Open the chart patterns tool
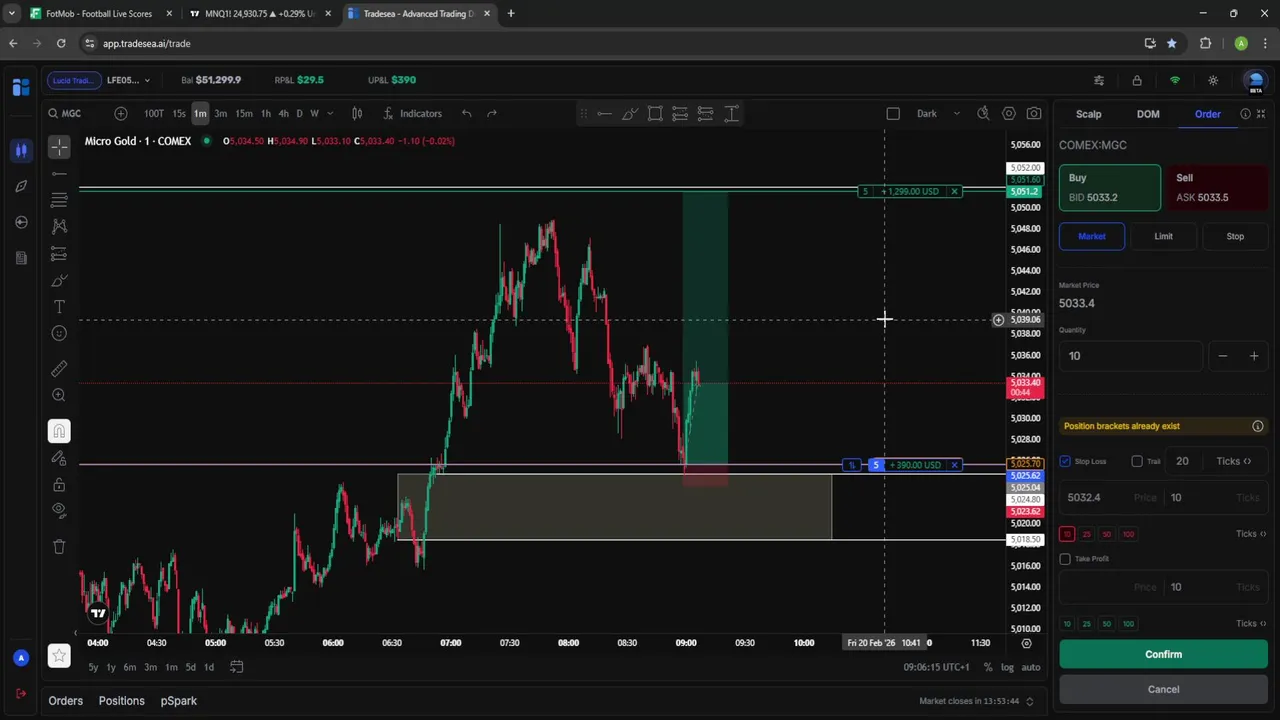The width and height of the screenshot is (1280, 720). pyautogui.click(x=59, y=227)
